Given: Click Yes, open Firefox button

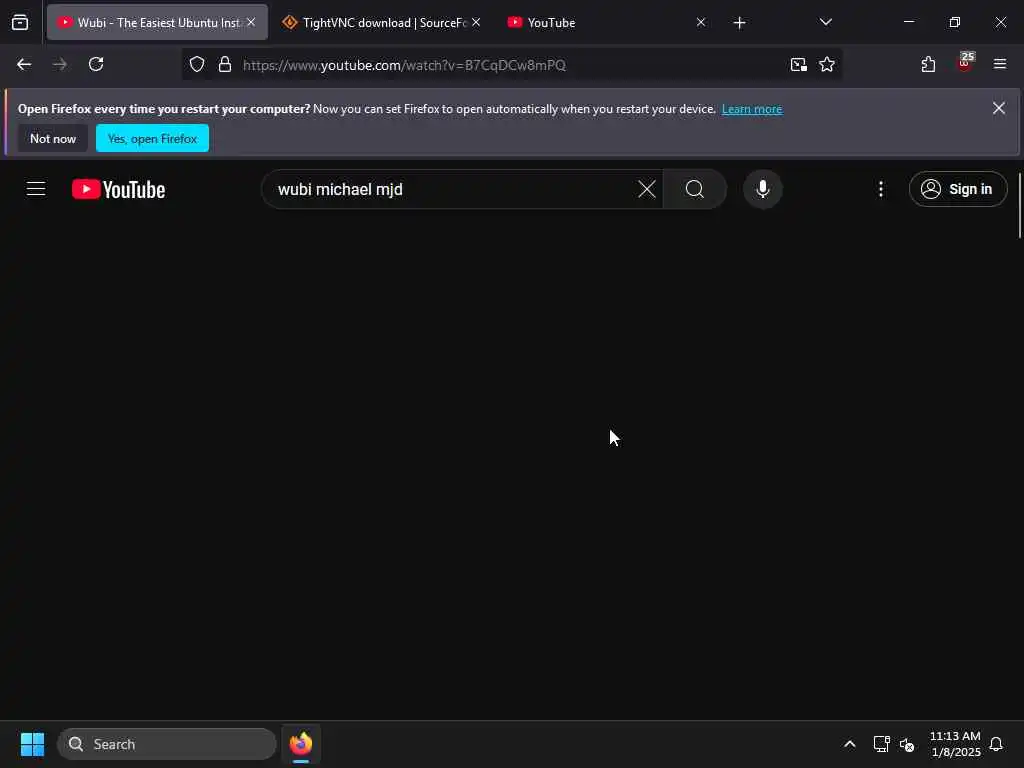Looking at the screenshot, I should pyautogui.click(x=152, y=138).
